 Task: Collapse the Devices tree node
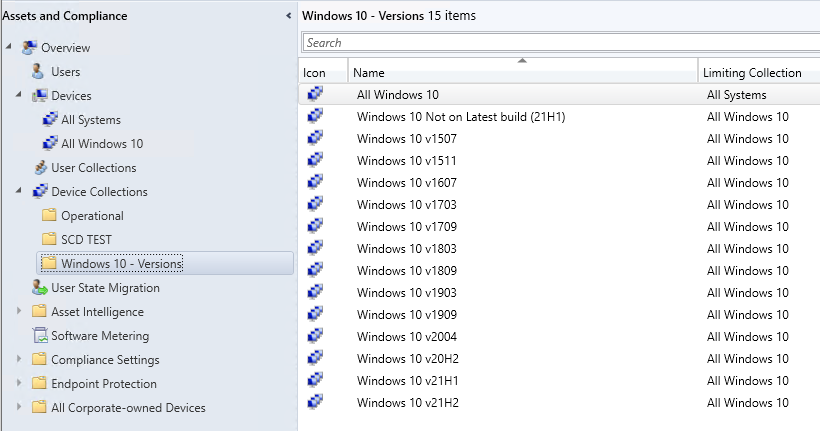[x=19, y=95]
